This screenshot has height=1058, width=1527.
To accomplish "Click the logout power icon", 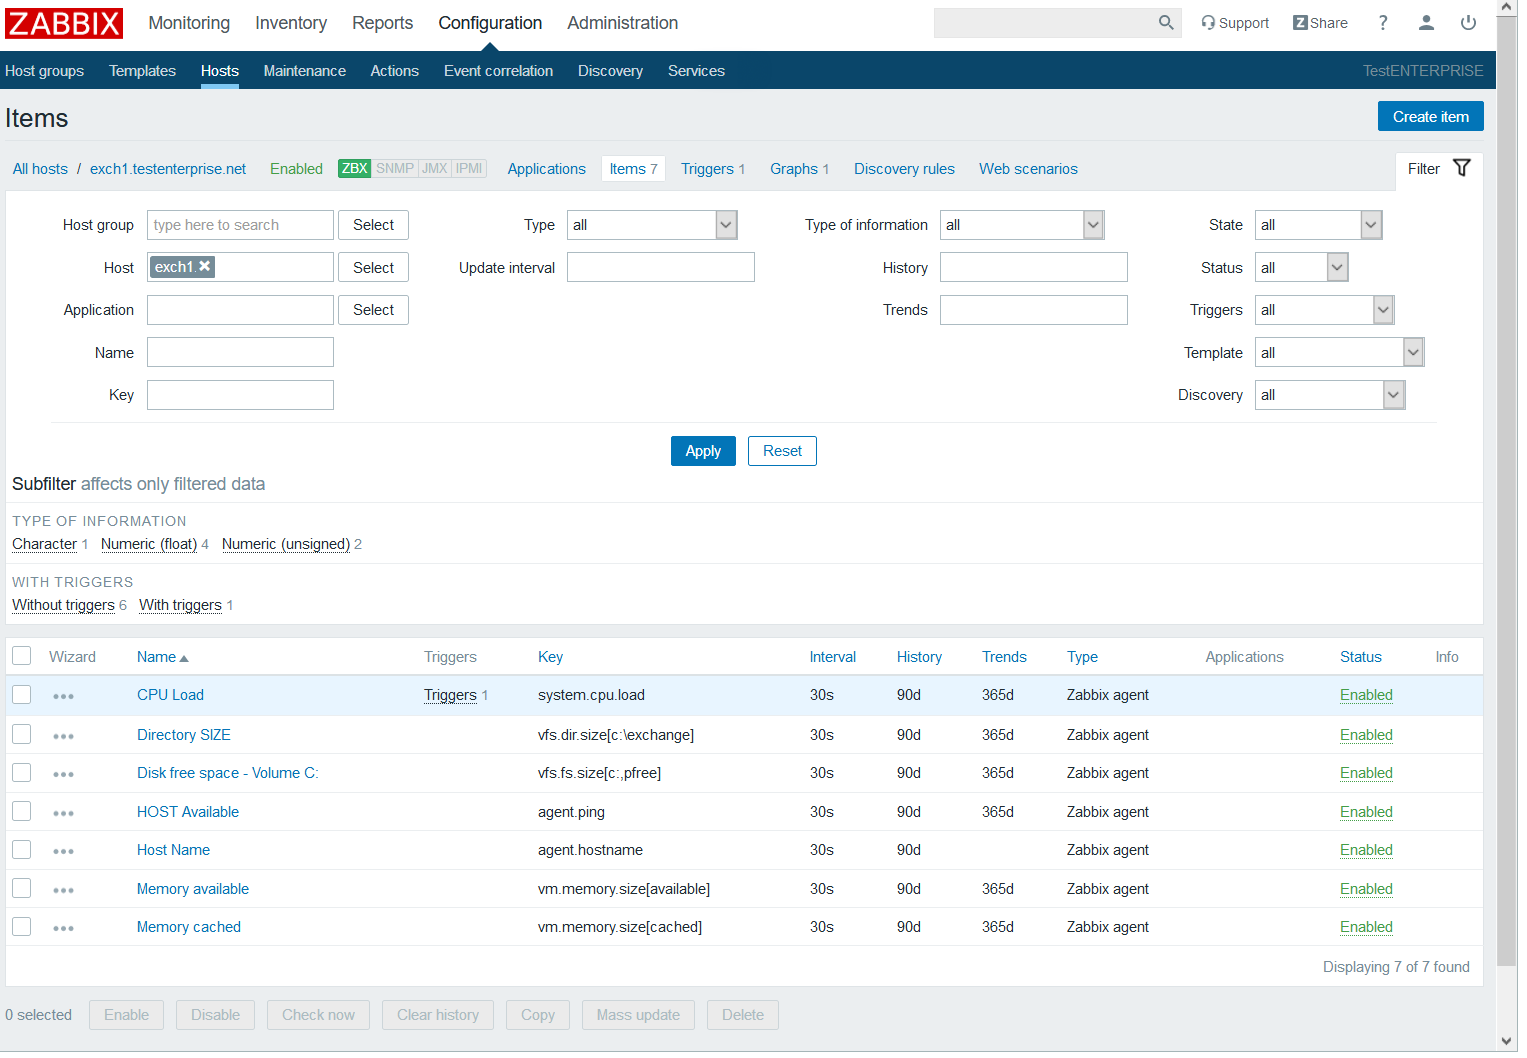I will tap(1467, 23).
